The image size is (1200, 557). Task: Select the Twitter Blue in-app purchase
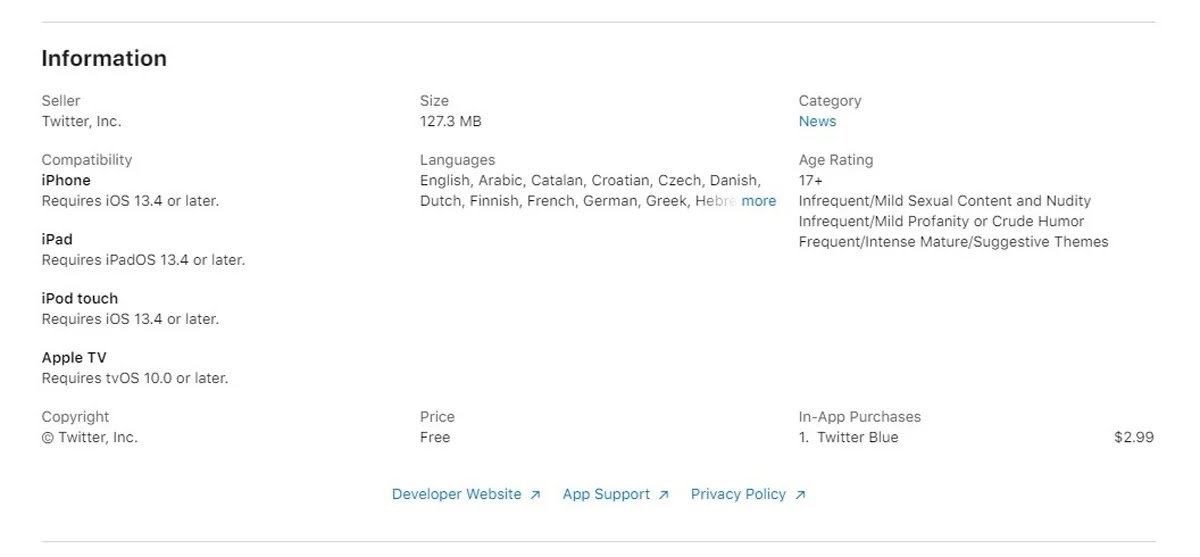(x=857, y=437)
